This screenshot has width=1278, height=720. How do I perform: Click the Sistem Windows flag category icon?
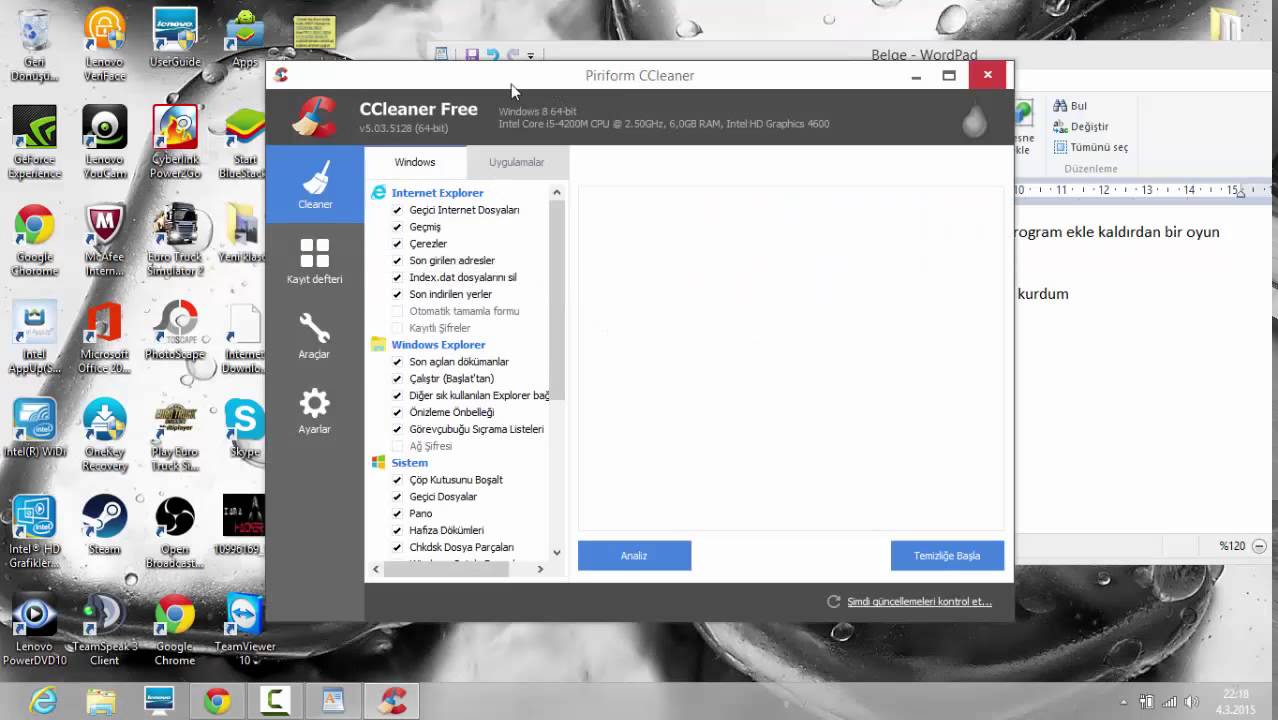(378, 462)
